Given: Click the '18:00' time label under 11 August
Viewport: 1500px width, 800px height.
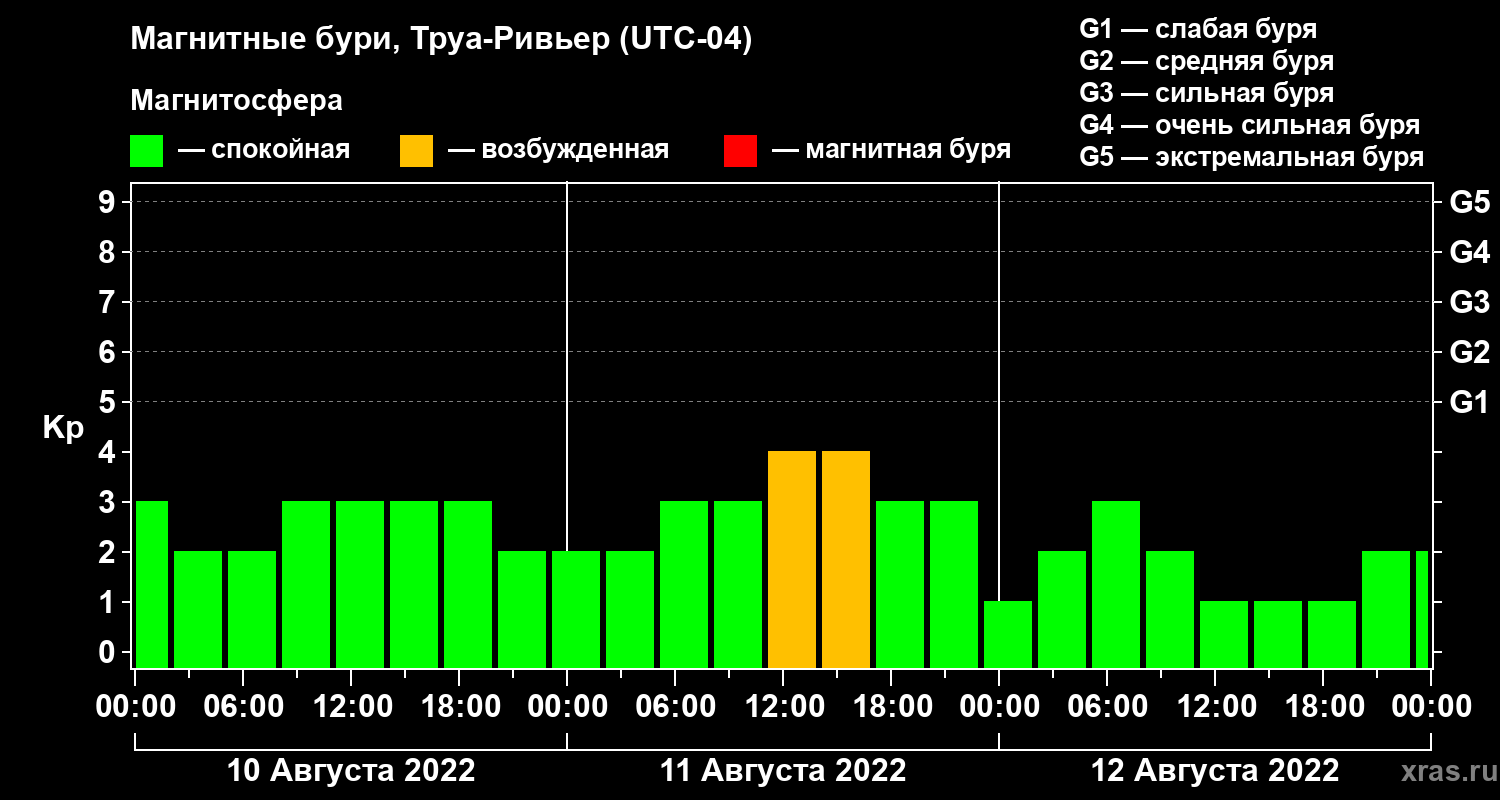Looking at the screenshot, I should (891, 707).
